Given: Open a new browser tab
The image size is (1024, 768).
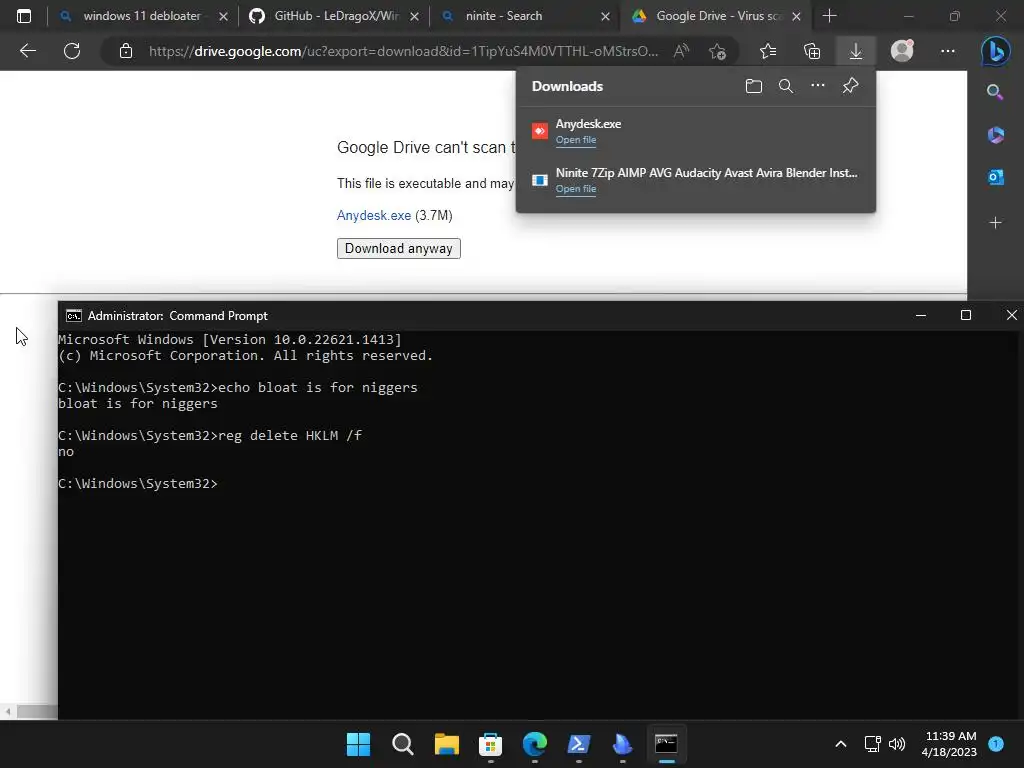Looking at the screenshot, I should click(829, 16).
